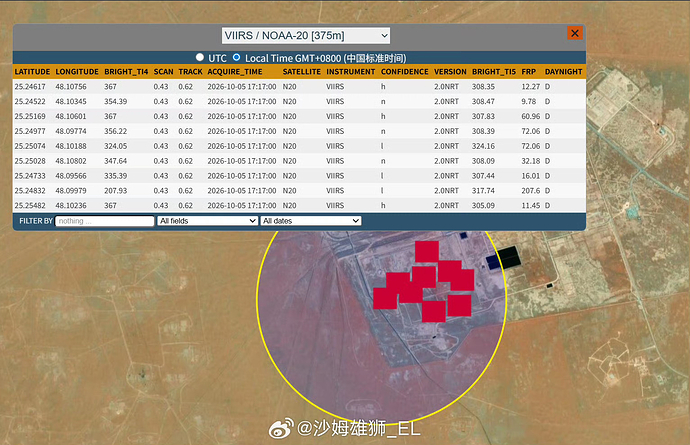Close the fire data popup panel
The height and width of the screenshot is (445, 690).
(575, 33)
